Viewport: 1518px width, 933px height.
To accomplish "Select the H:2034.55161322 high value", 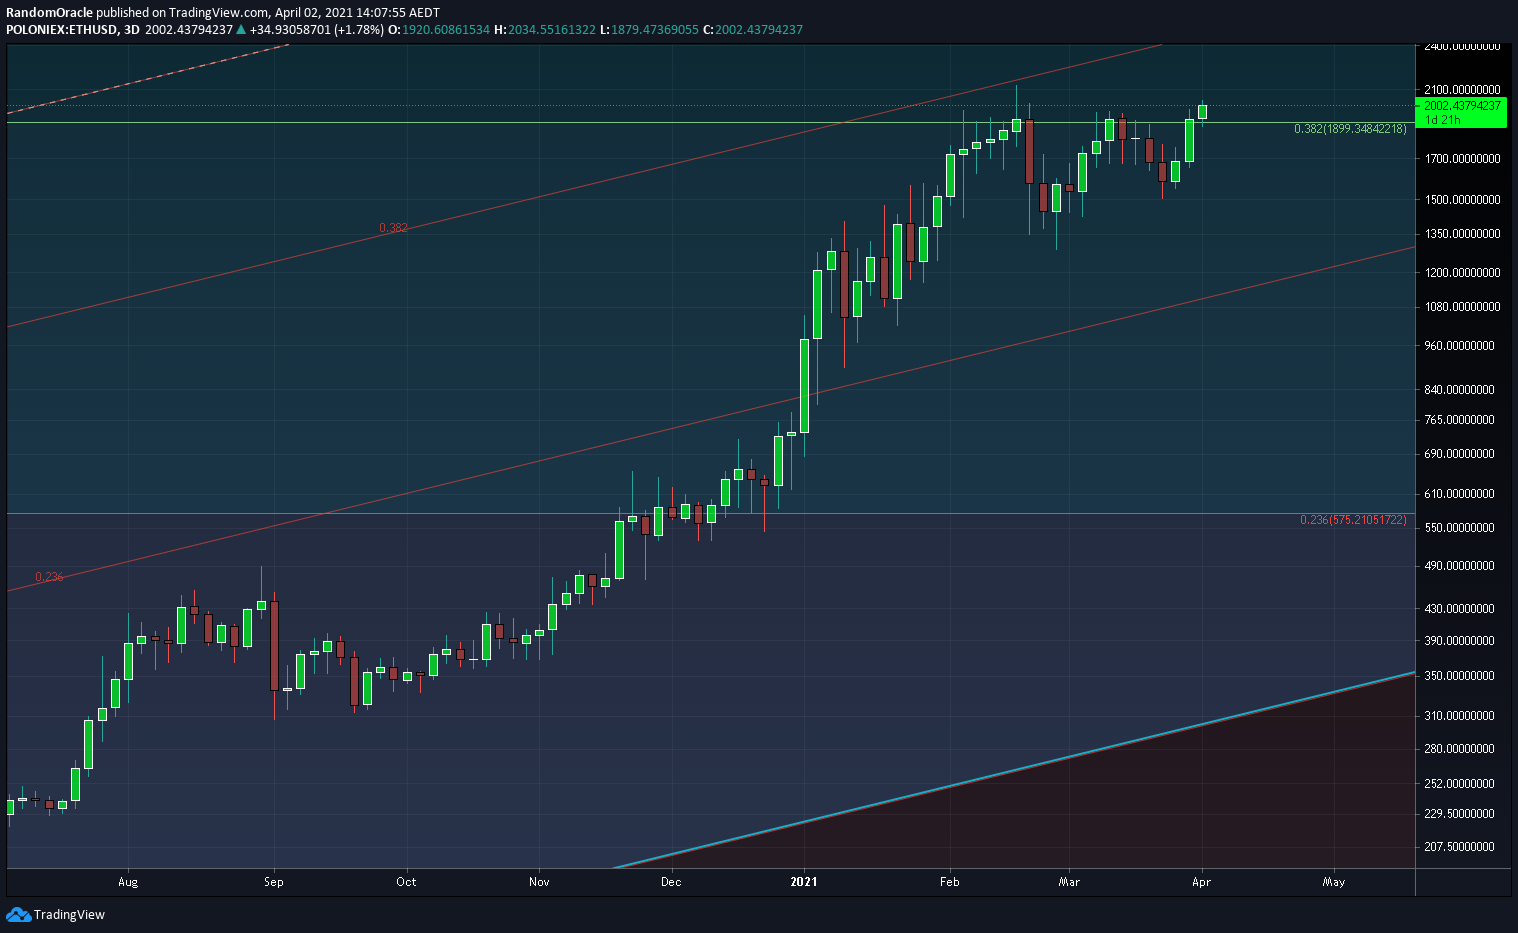I will click(546, 30).
